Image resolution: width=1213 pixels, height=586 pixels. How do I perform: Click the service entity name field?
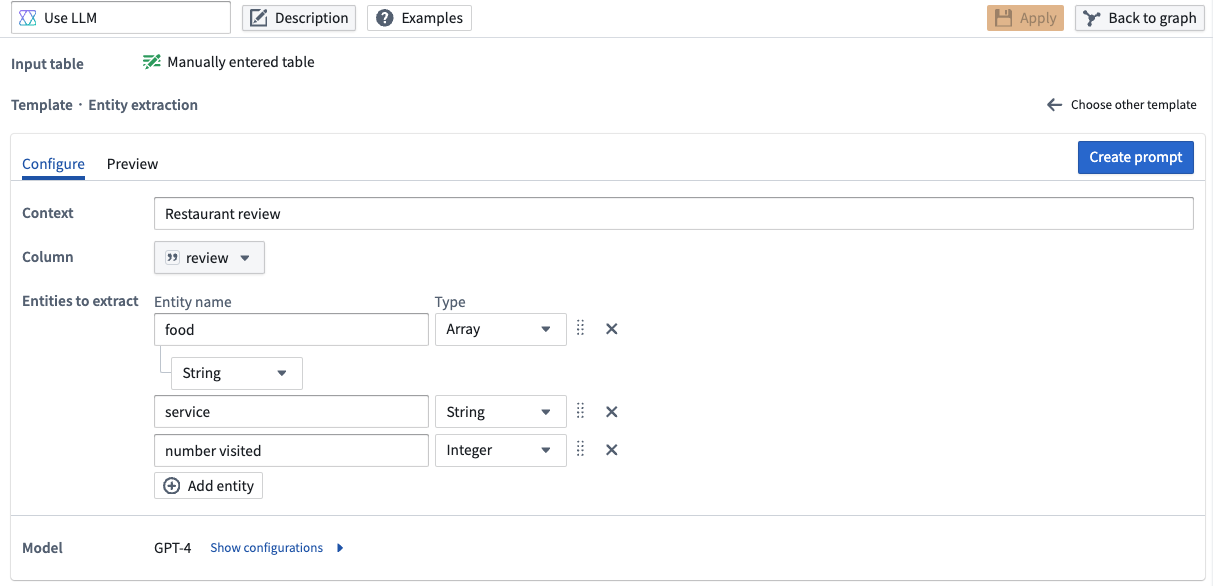[x=291, y=412]
